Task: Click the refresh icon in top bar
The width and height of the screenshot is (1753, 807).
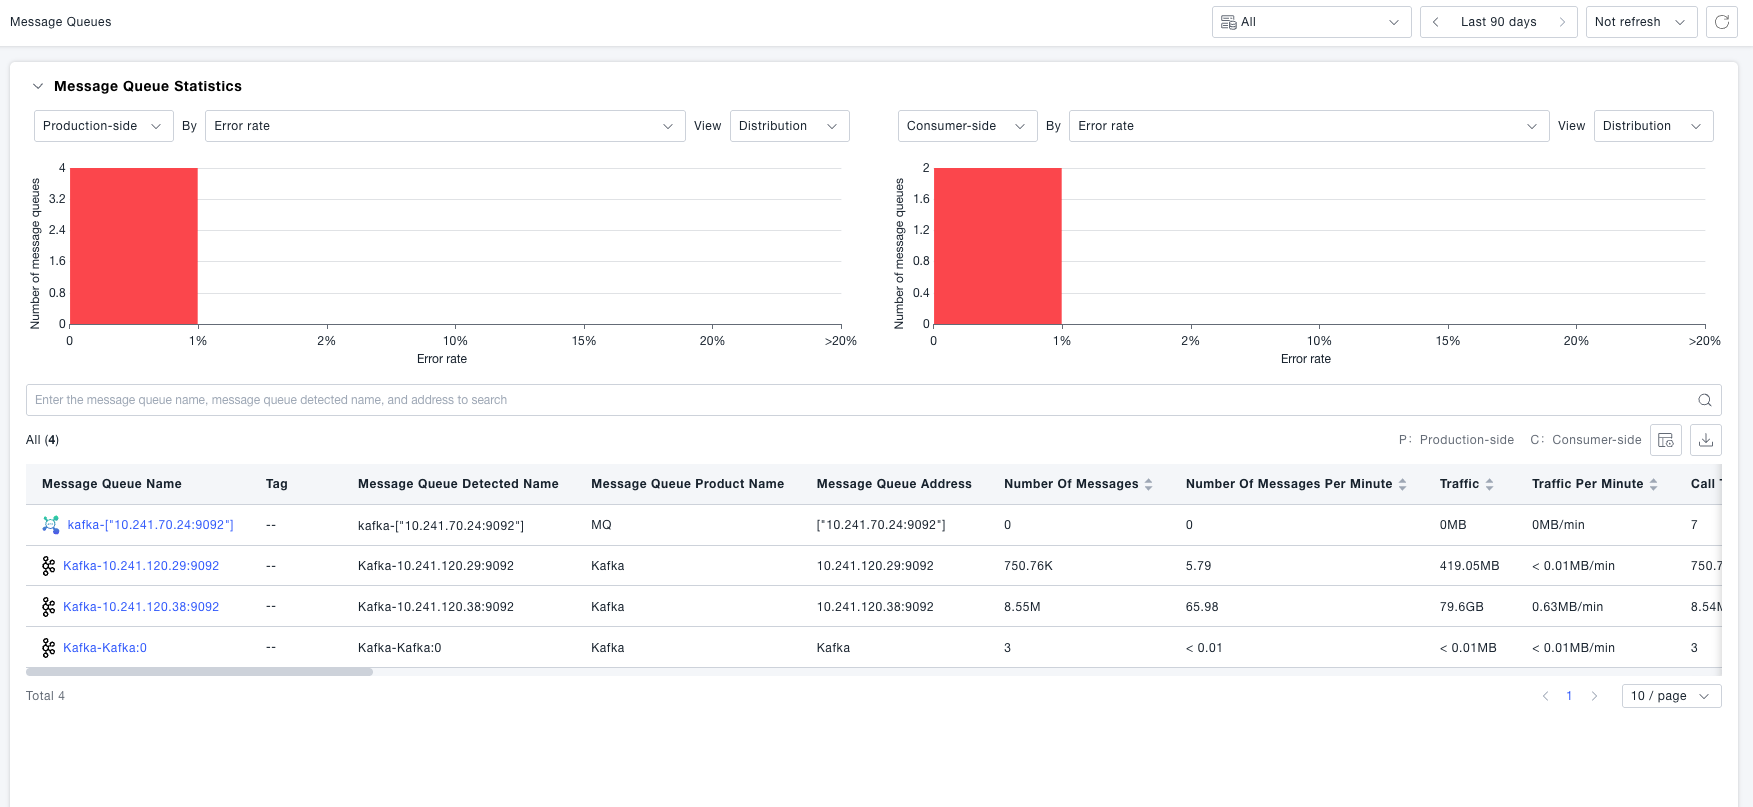Action: coord(1721,22)
